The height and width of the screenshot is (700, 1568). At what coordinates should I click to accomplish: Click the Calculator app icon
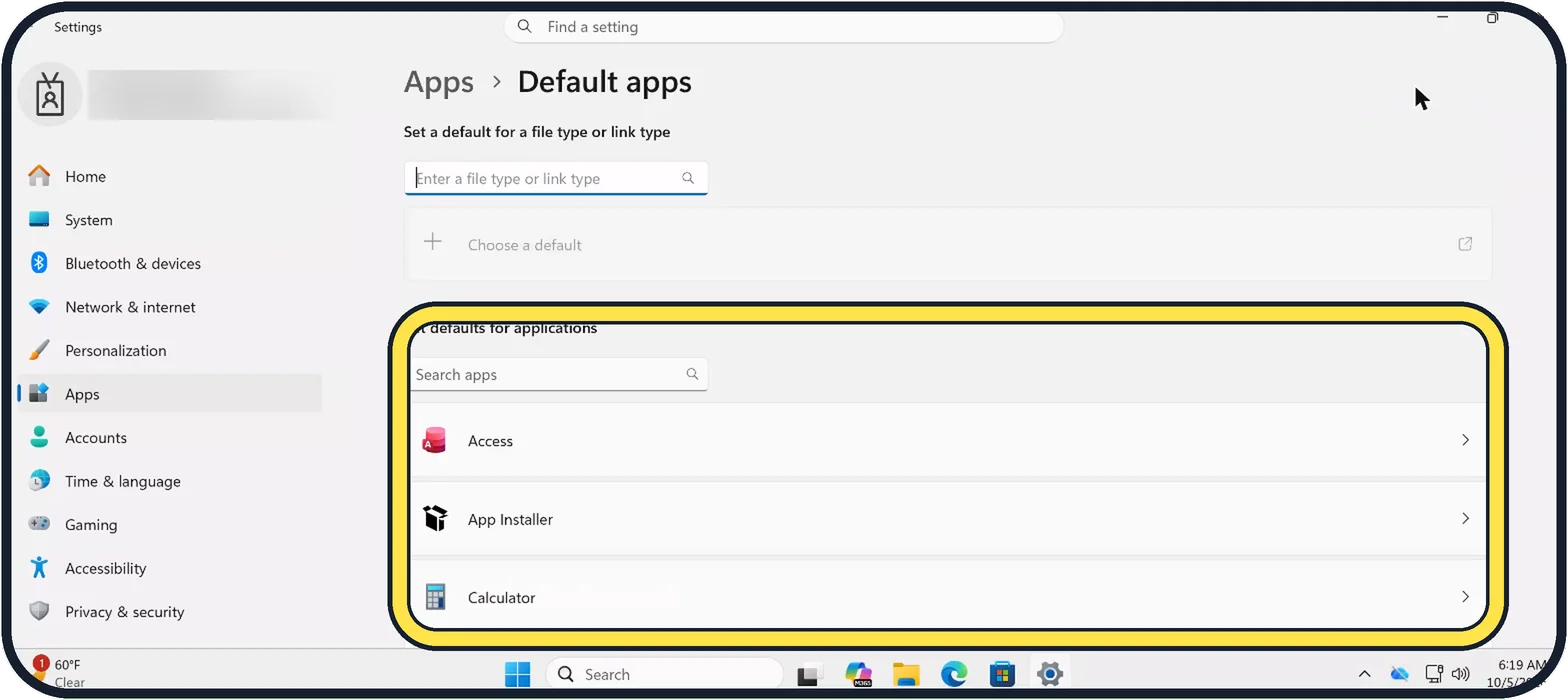pos(434,597)
